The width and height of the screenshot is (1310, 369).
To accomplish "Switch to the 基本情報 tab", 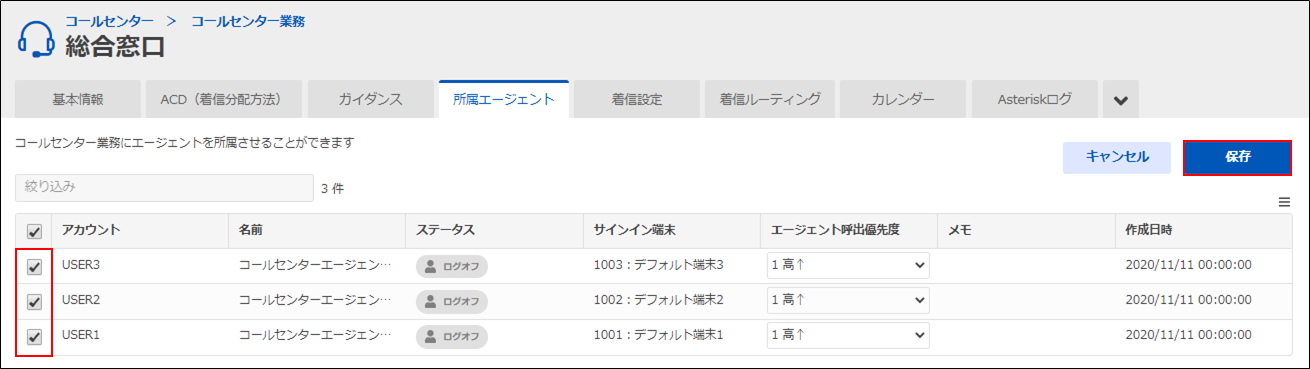I will pyautogui.click(x=78, y=100).
